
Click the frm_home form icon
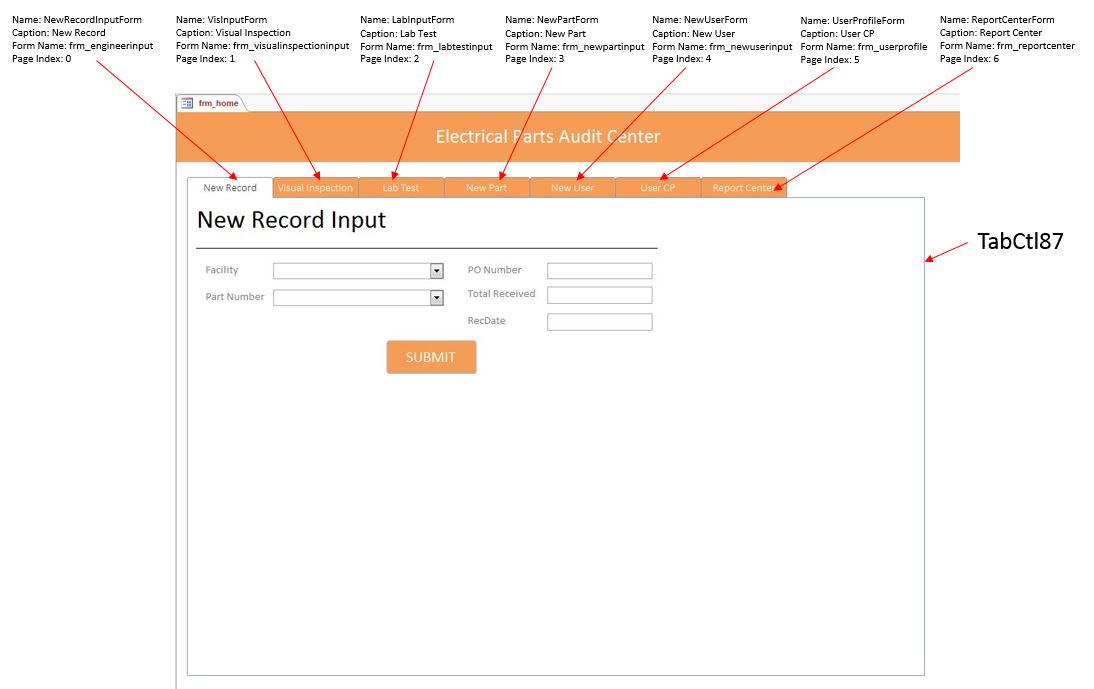click(187, 103)
